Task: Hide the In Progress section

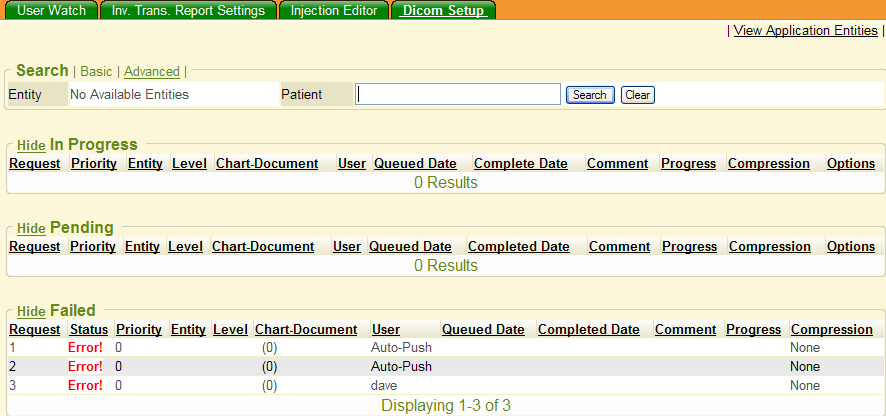Action: [31, 146]
